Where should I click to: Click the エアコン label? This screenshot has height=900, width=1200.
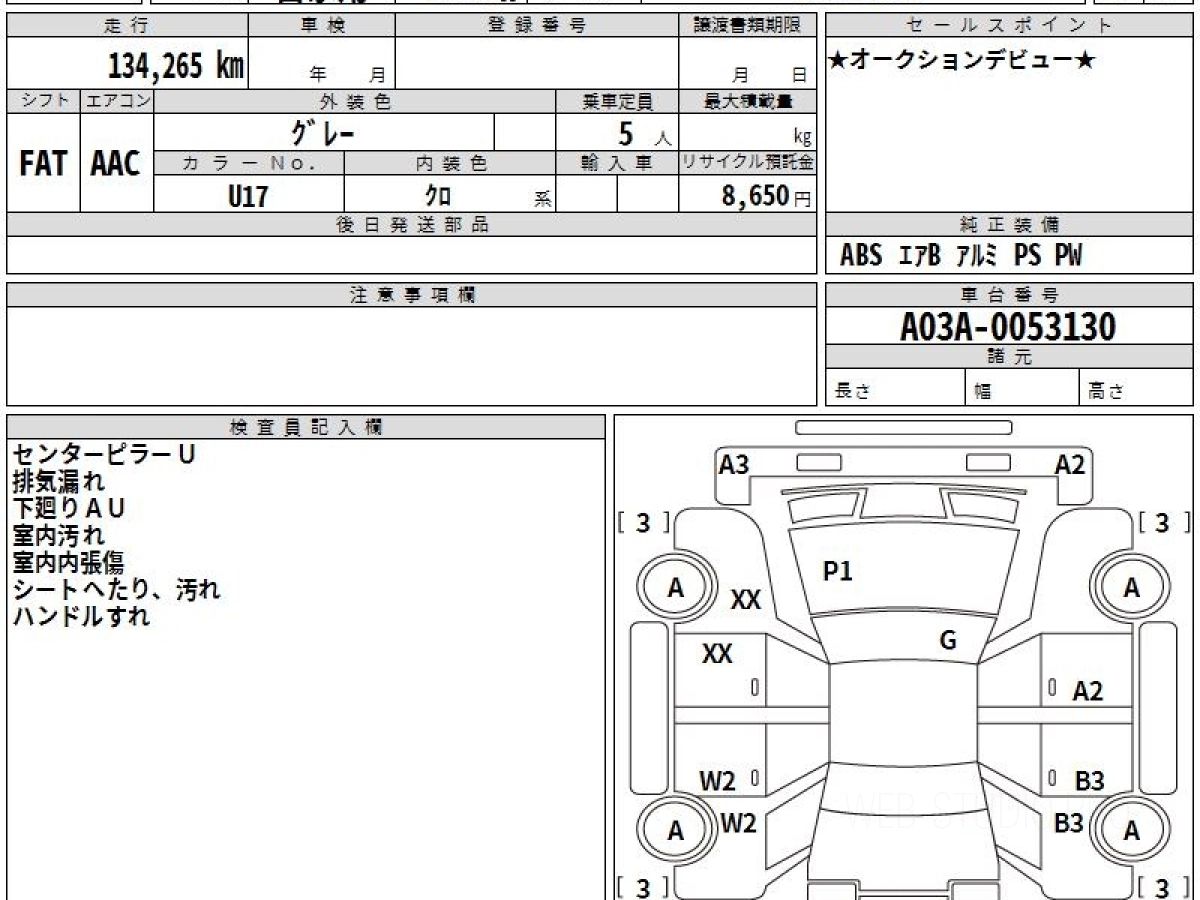117,101
